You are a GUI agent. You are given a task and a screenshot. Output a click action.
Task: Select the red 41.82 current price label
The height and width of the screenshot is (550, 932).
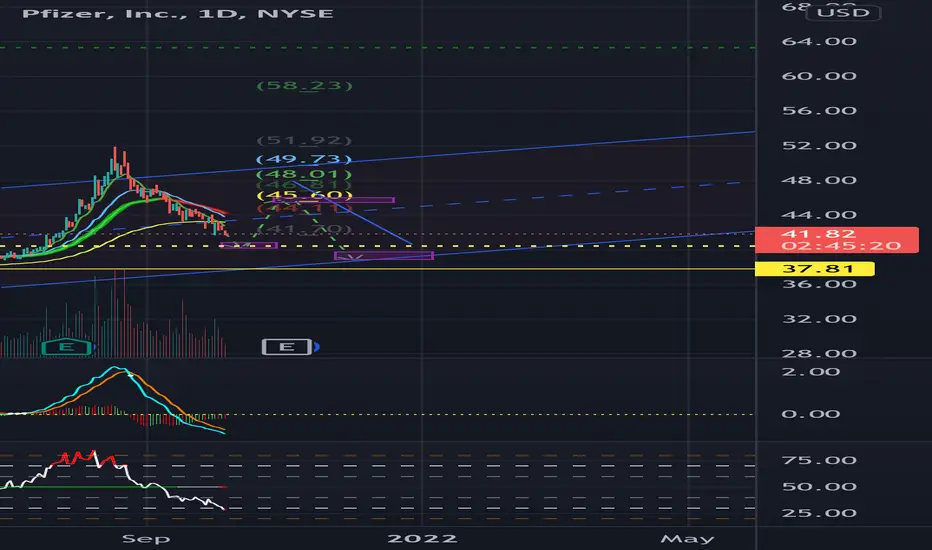click(x=837, y=240)
